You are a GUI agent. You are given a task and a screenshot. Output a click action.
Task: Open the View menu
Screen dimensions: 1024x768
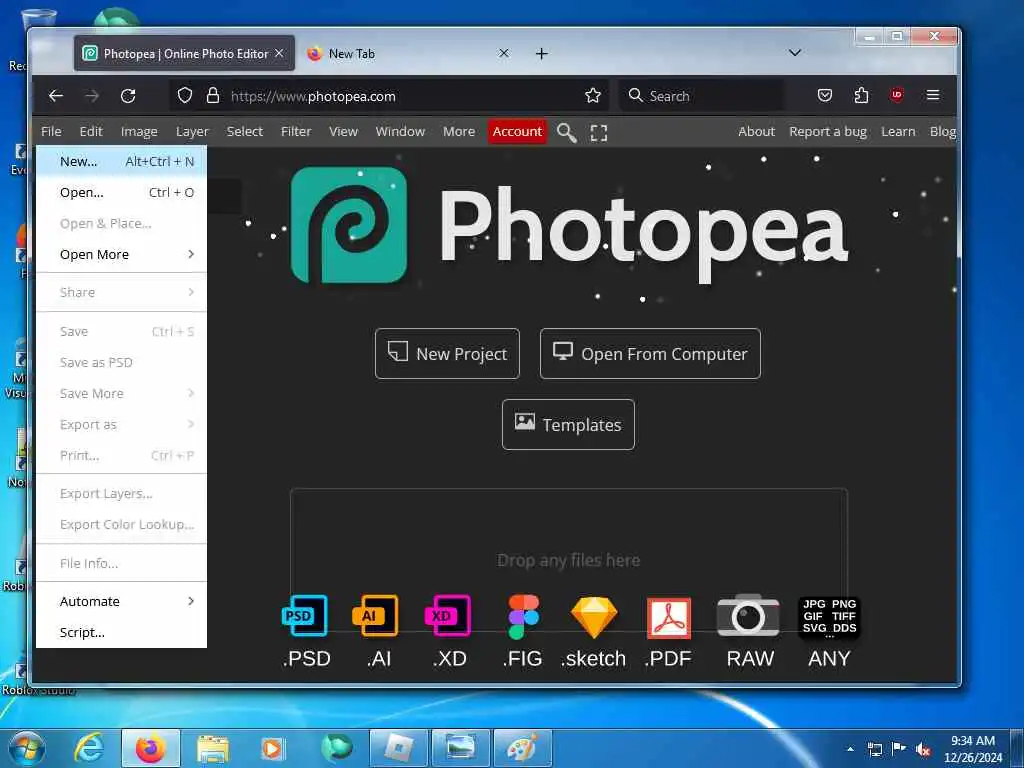pos(344,131)
